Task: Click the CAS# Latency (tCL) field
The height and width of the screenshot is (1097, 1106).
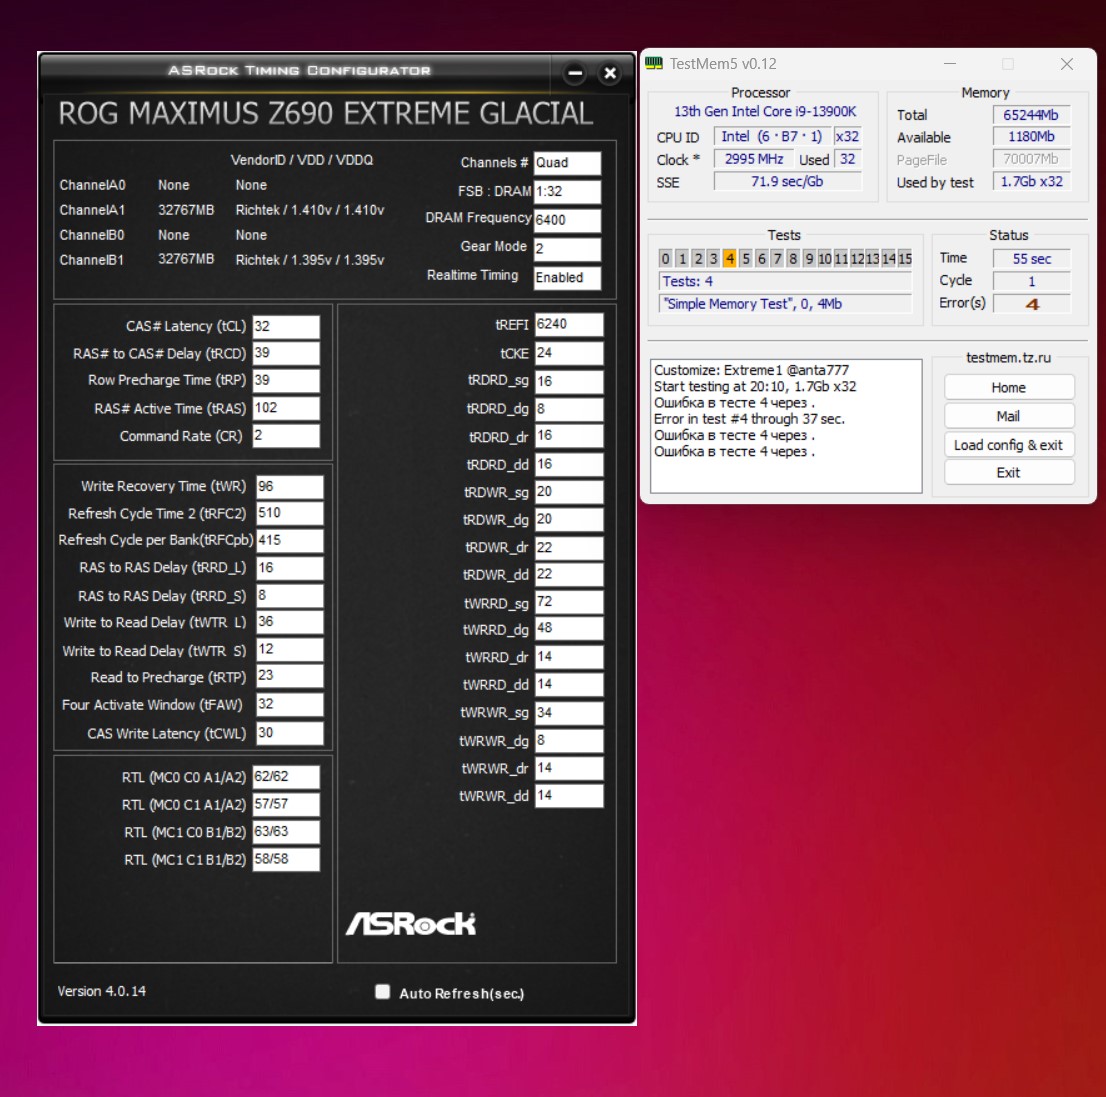Action: (286, 326)
